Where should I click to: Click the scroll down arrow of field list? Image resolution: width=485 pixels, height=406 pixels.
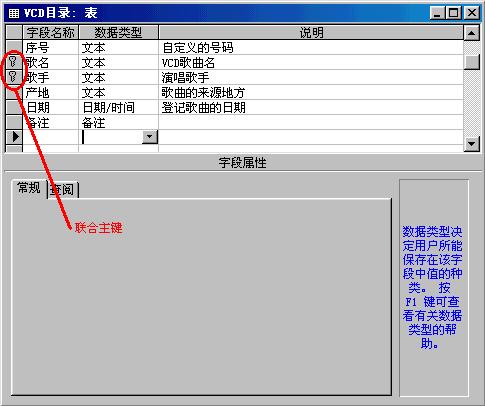pos(471,144)
